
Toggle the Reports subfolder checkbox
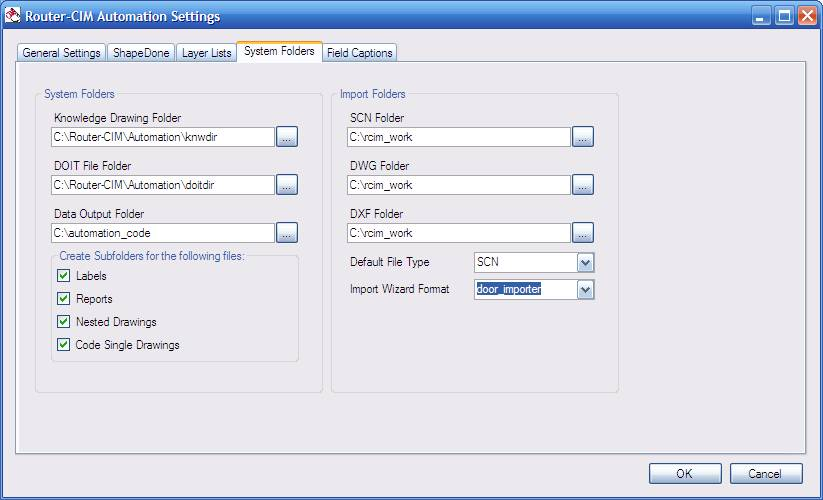click(x=64, y=299)
